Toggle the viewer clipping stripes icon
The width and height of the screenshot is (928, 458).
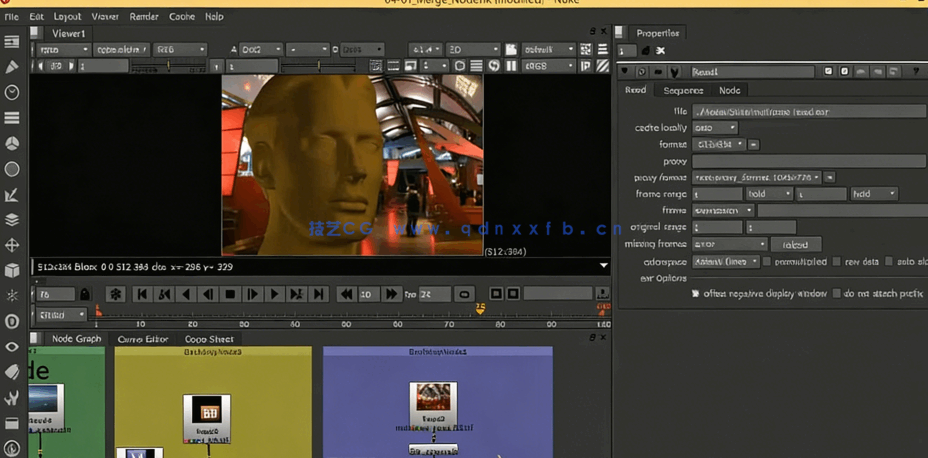point(602,66)
